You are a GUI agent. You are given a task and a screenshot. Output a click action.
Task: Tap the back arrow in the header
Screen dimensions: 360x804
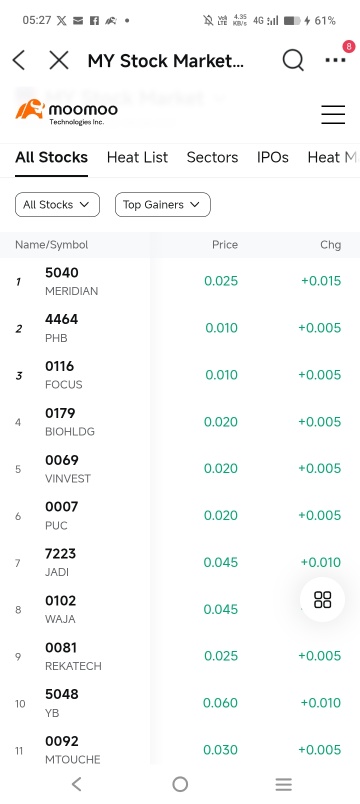pyautogui.click(x=19, y=61)
